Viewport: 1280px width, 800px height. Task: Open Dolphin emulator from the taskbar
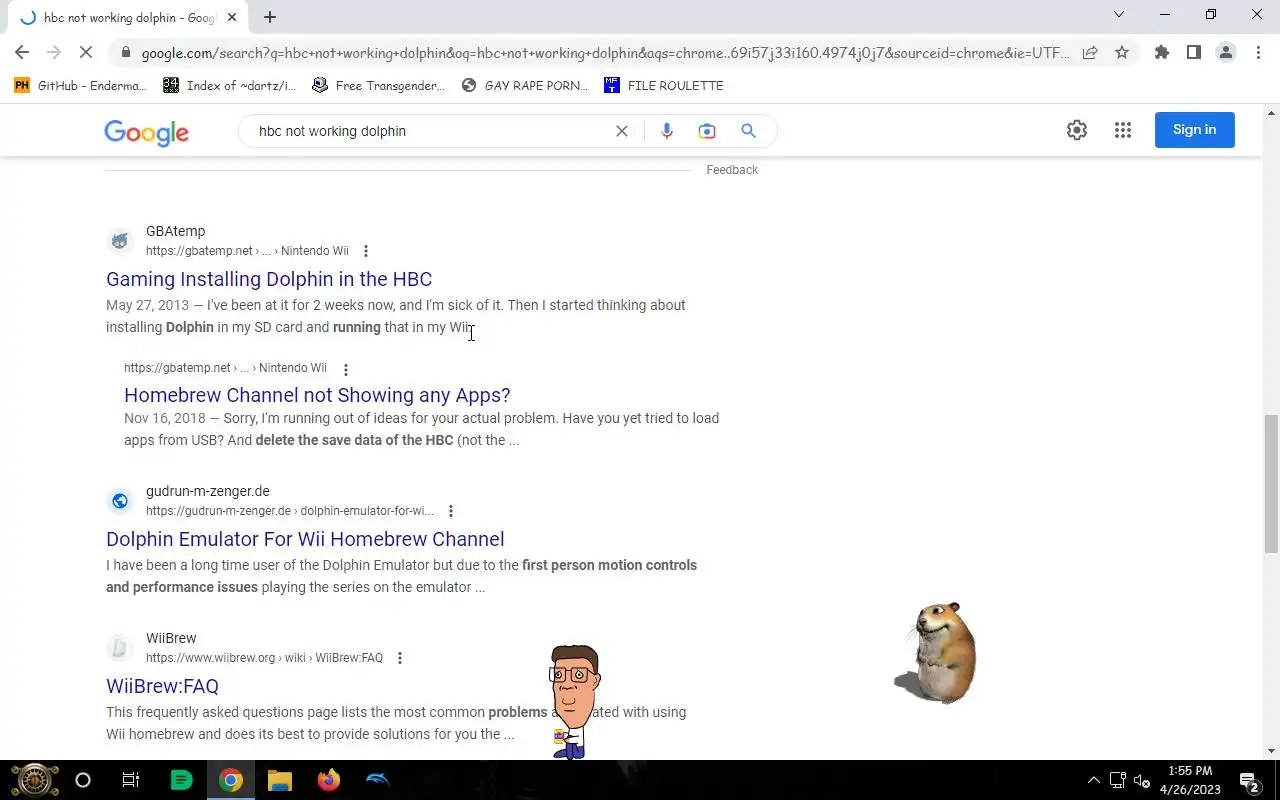[x=377, y=780]
